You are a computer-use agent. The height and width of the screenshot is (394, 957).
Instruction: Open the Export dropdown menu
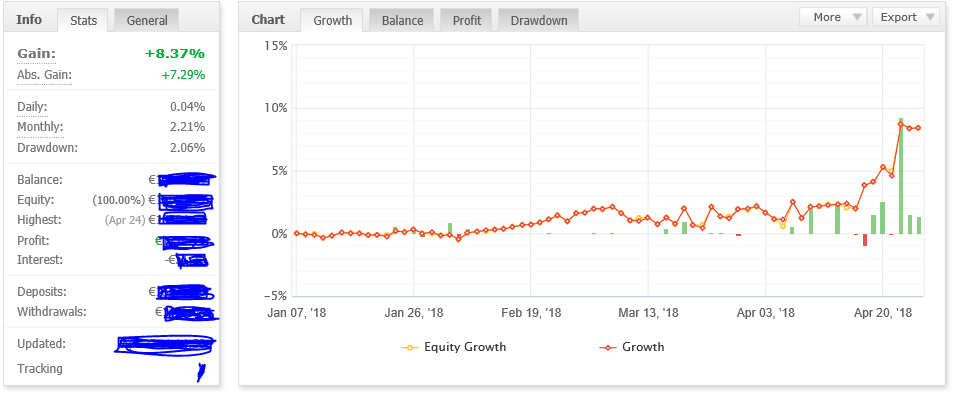coord(906,17)
